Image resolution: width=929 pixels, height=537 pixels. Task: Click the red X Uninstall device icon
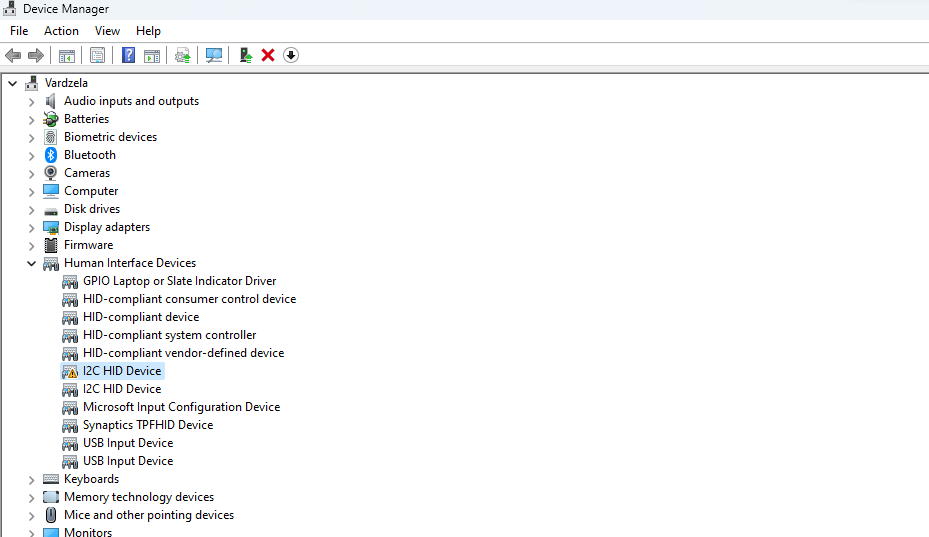[268, 56]
